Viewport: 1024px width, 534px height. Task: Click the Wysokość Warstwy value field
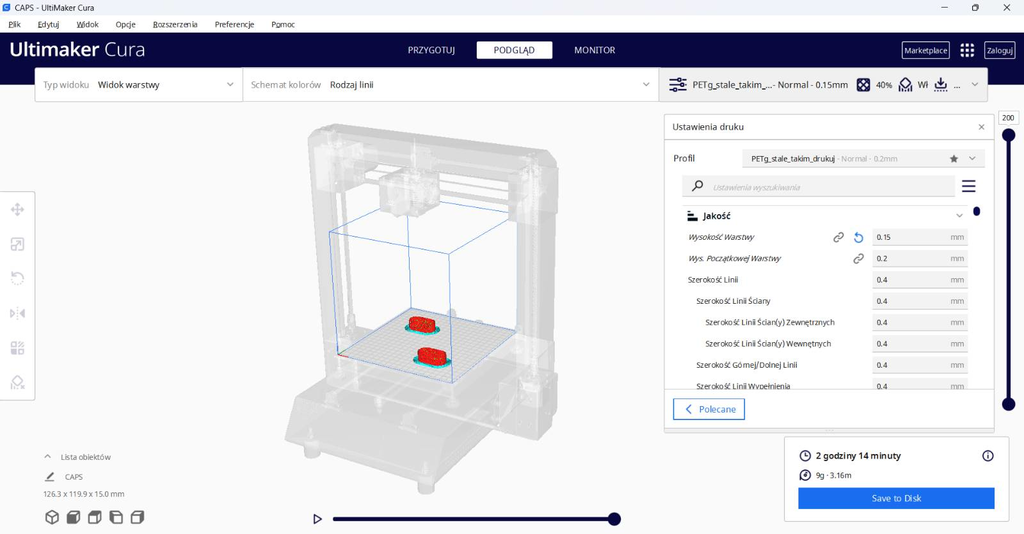click(920, 238)
